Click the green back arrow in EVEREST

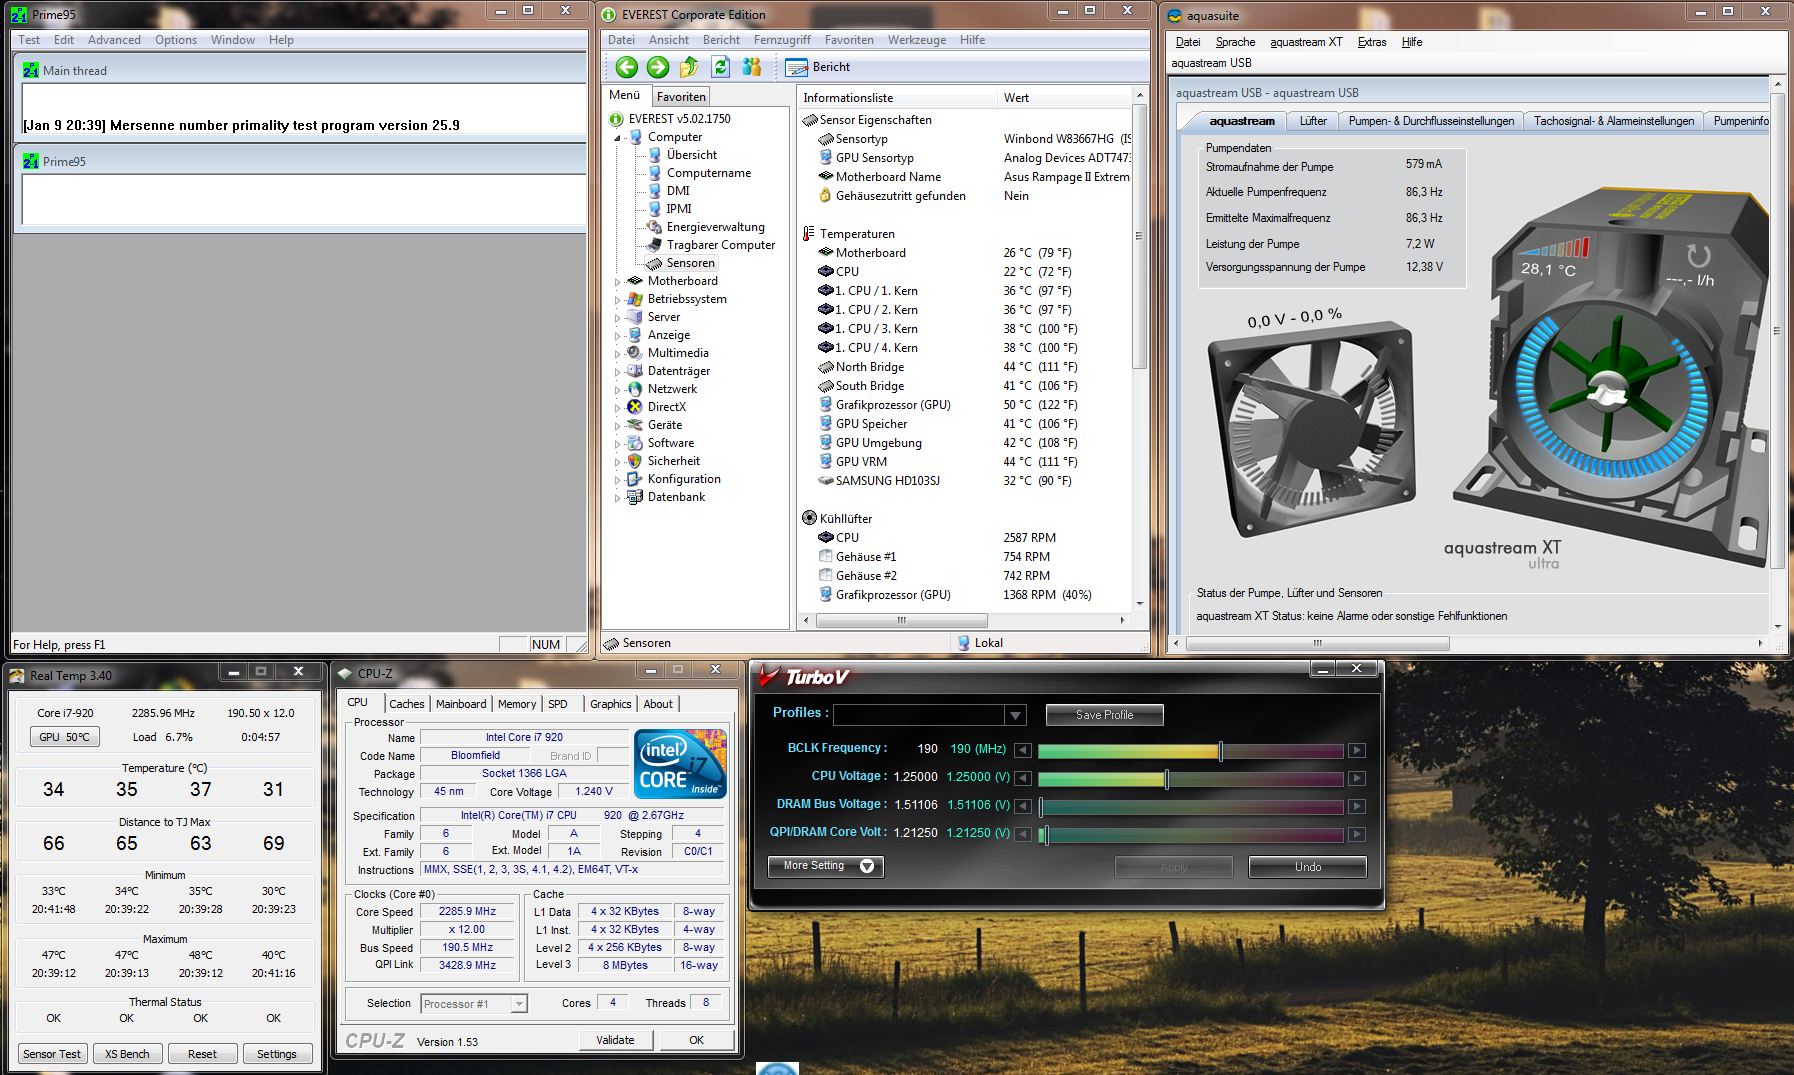627,67
